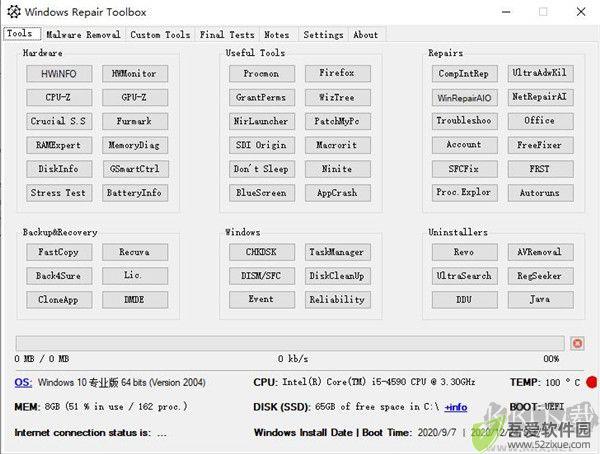Launch CloneApp

click(59, 300)
